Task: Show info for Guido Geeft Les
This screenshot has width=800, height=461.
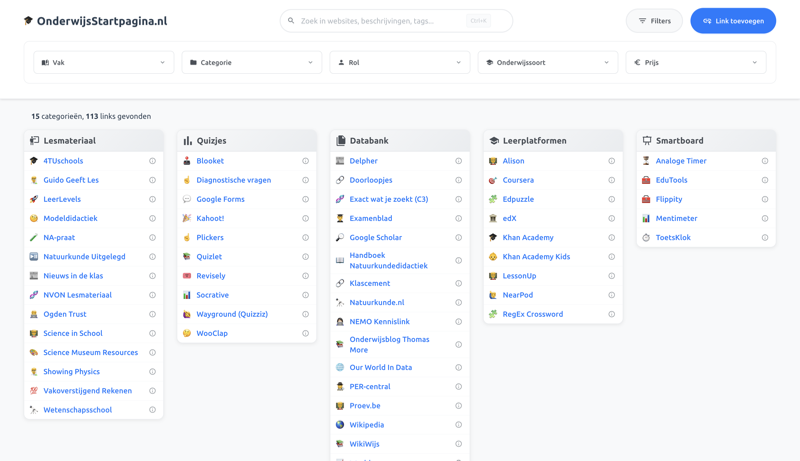Action: [x=152, y=180]
